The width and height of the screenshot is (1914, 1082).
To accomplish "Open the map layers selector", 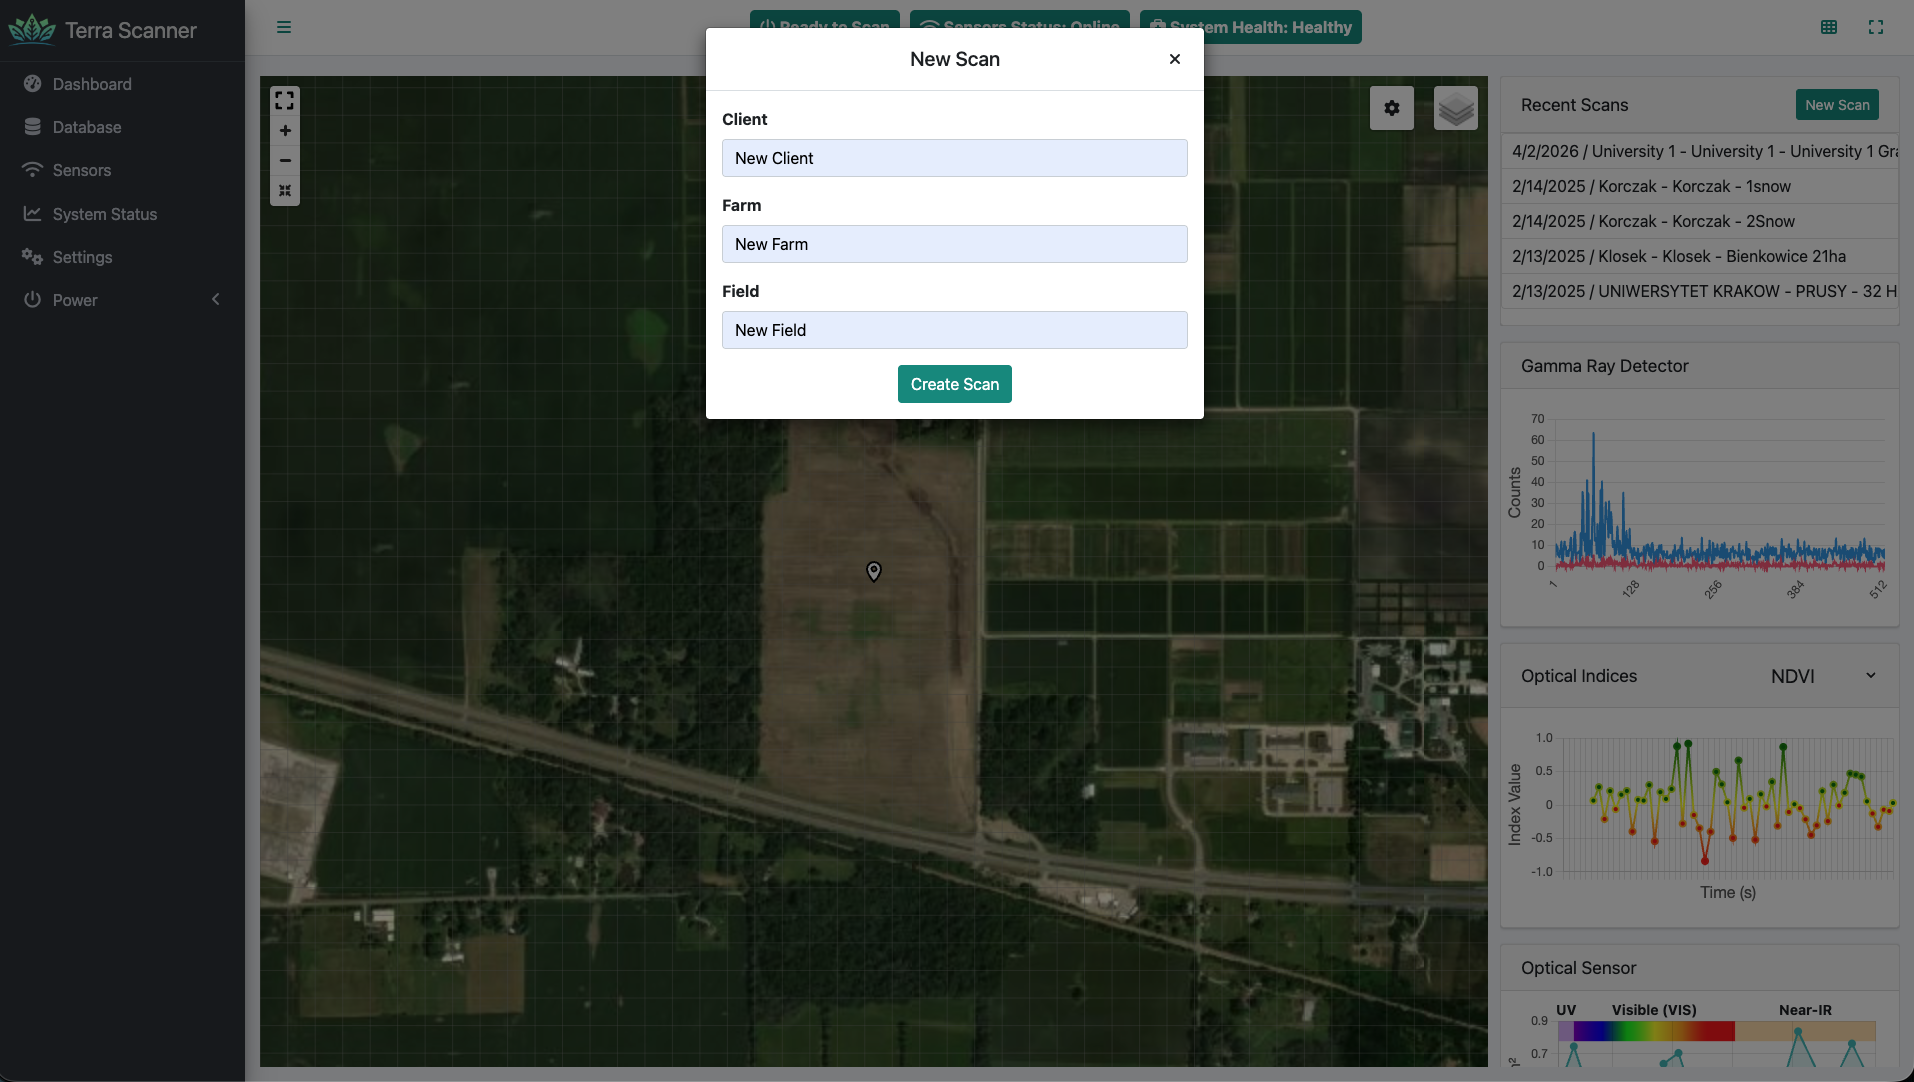I will (1455, 107).
